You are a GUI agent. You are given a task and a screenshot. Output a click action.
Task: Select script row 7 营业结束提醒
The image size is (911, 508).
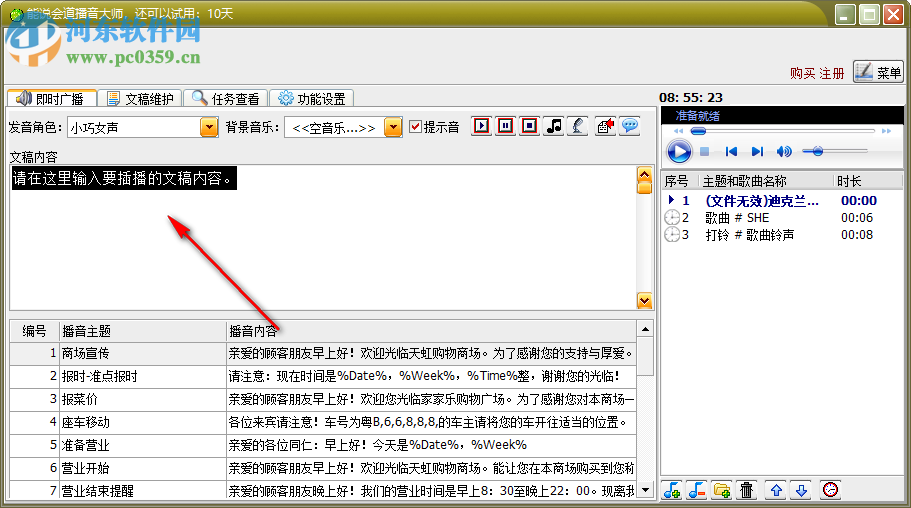click(x=323, y=491)
